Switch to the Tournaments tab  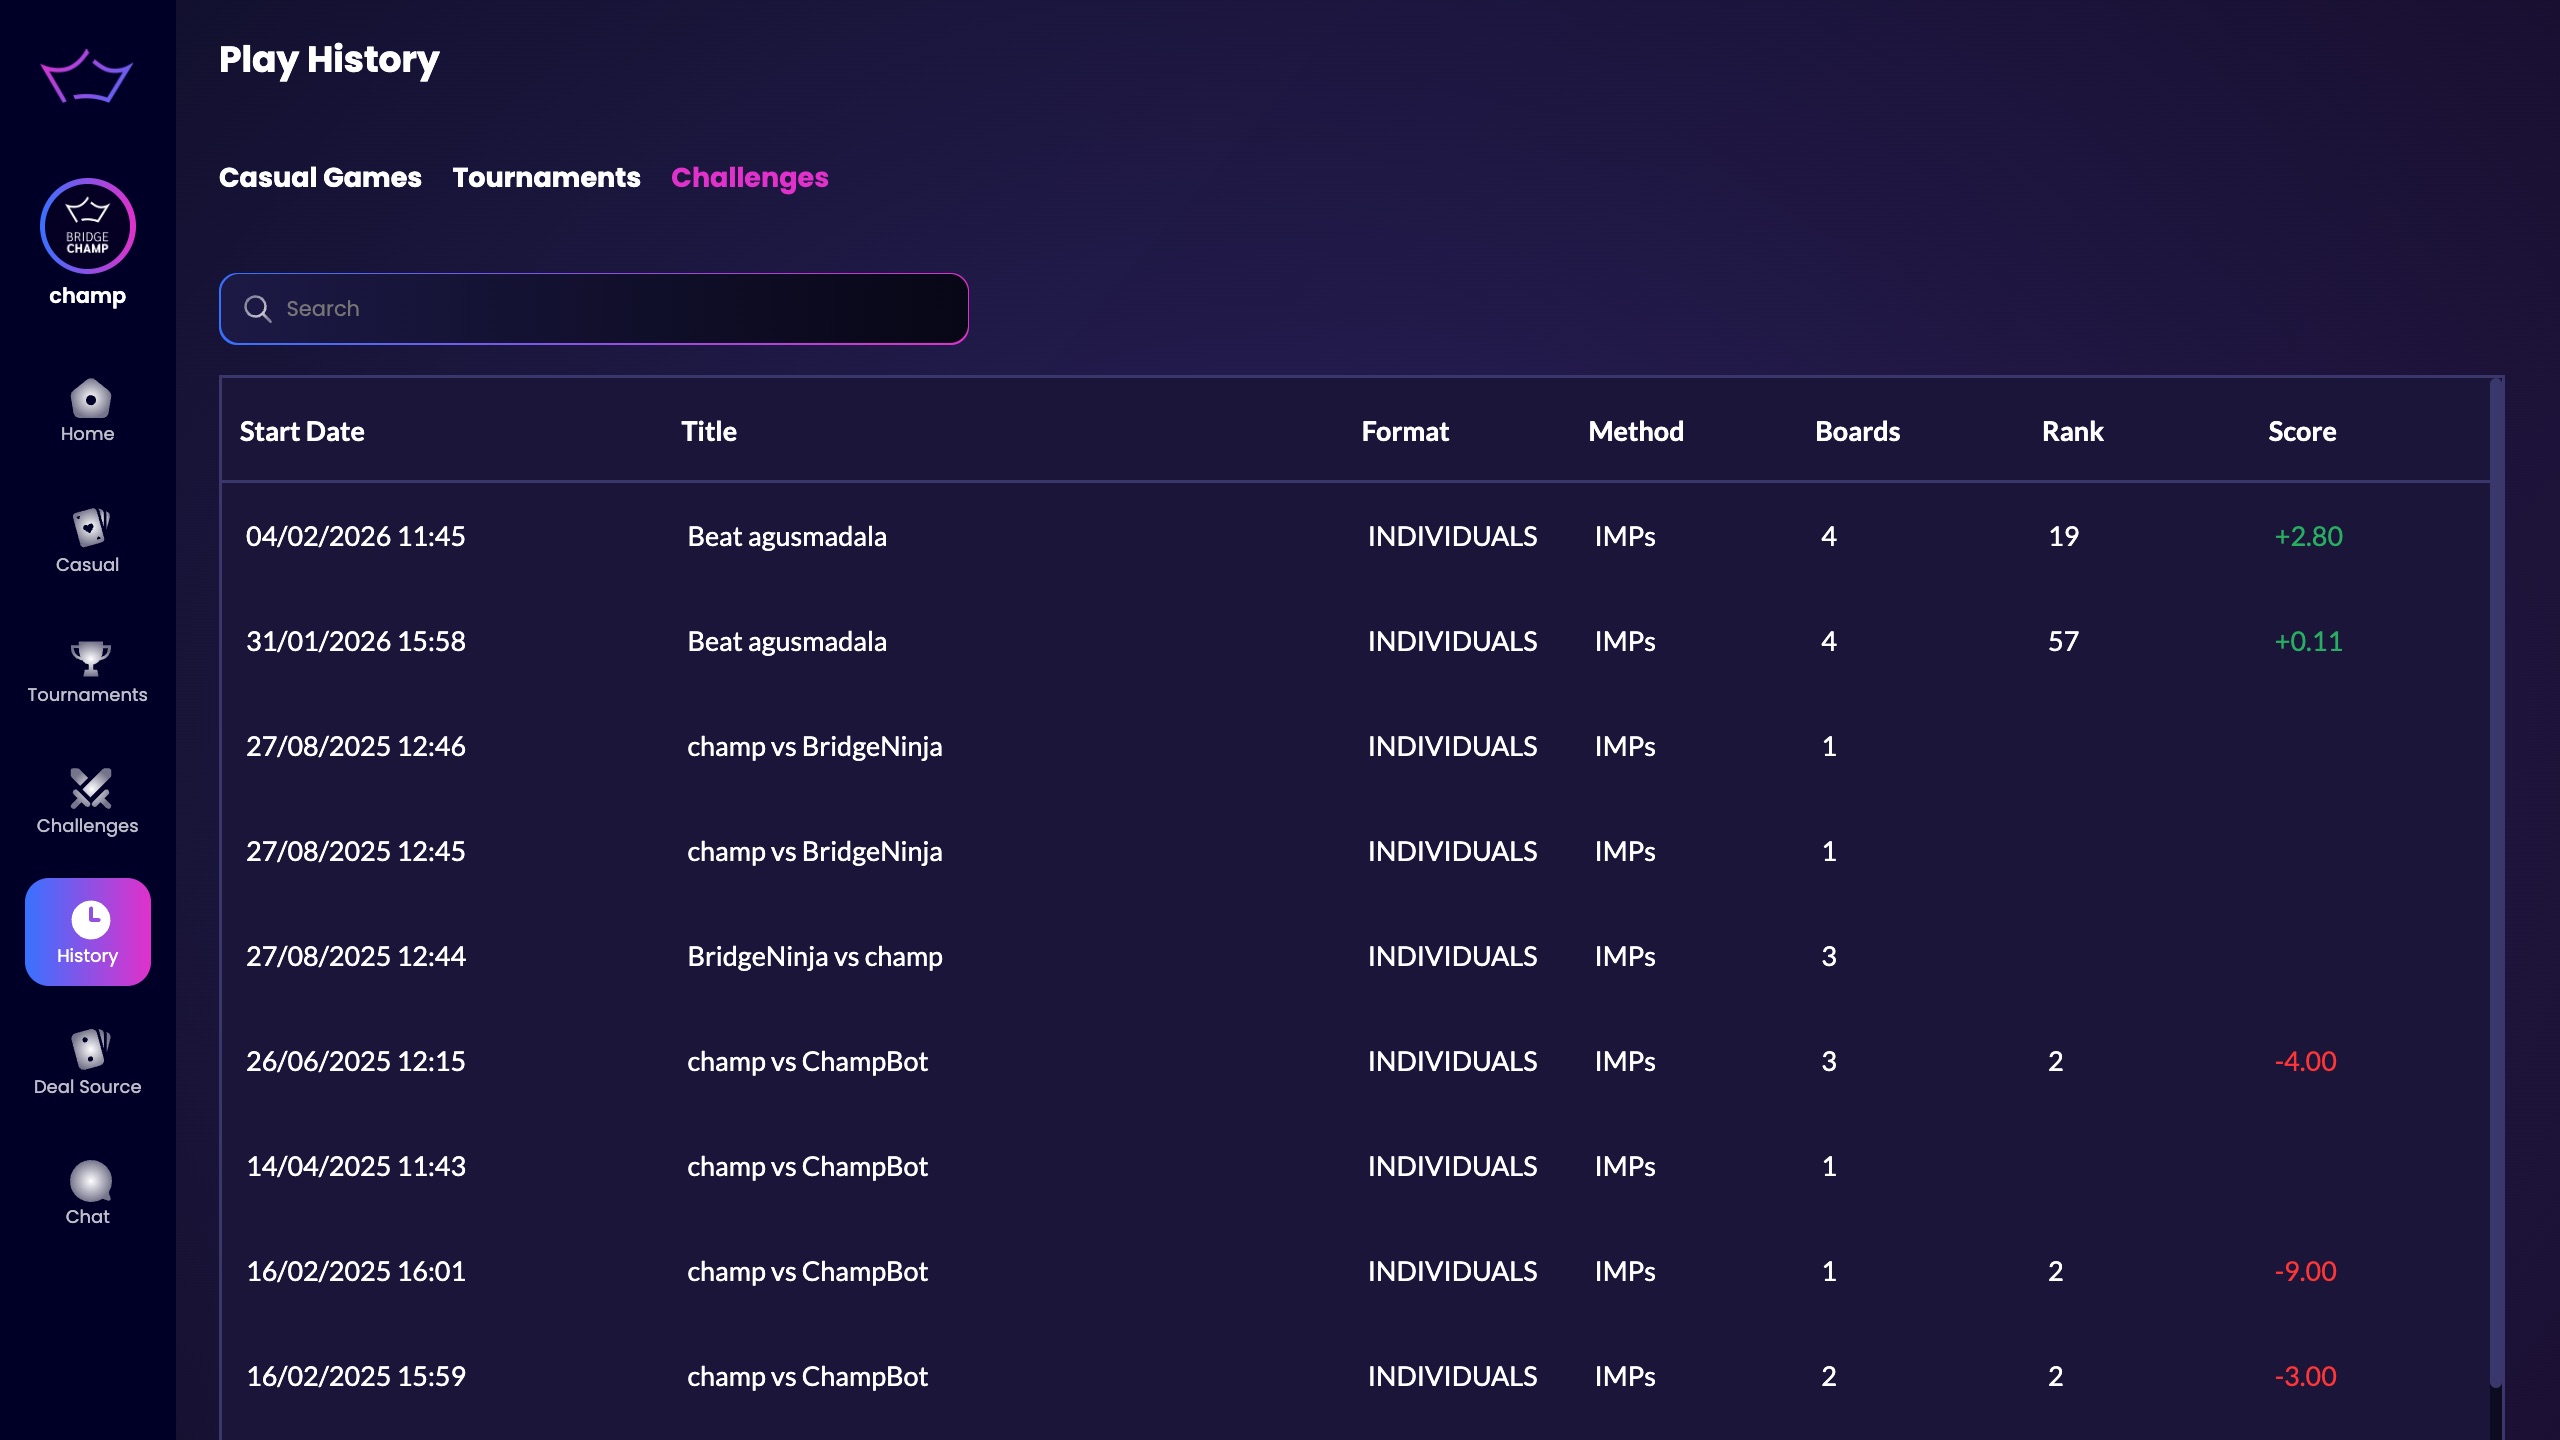tap(546, 178)
